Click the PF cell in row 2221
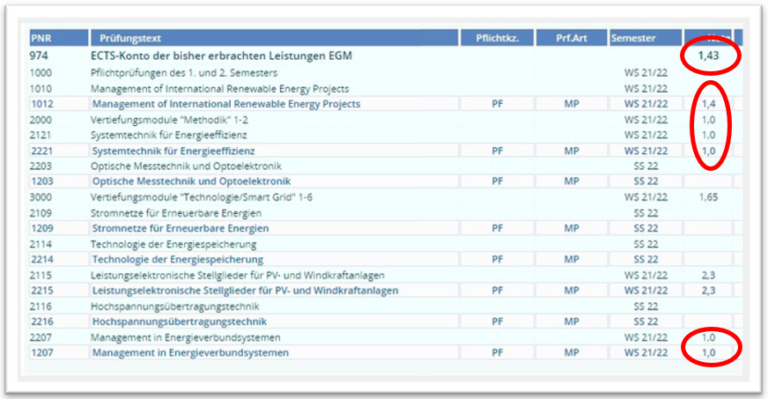 point(497,151)
